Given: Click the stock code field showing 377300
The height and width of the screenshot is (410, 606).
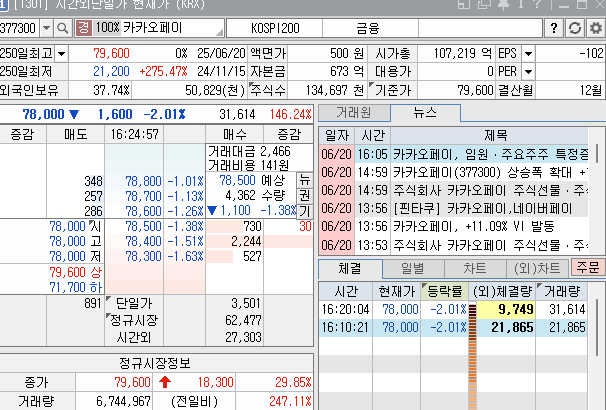Looking at the screenshot, I should point(19,28).
